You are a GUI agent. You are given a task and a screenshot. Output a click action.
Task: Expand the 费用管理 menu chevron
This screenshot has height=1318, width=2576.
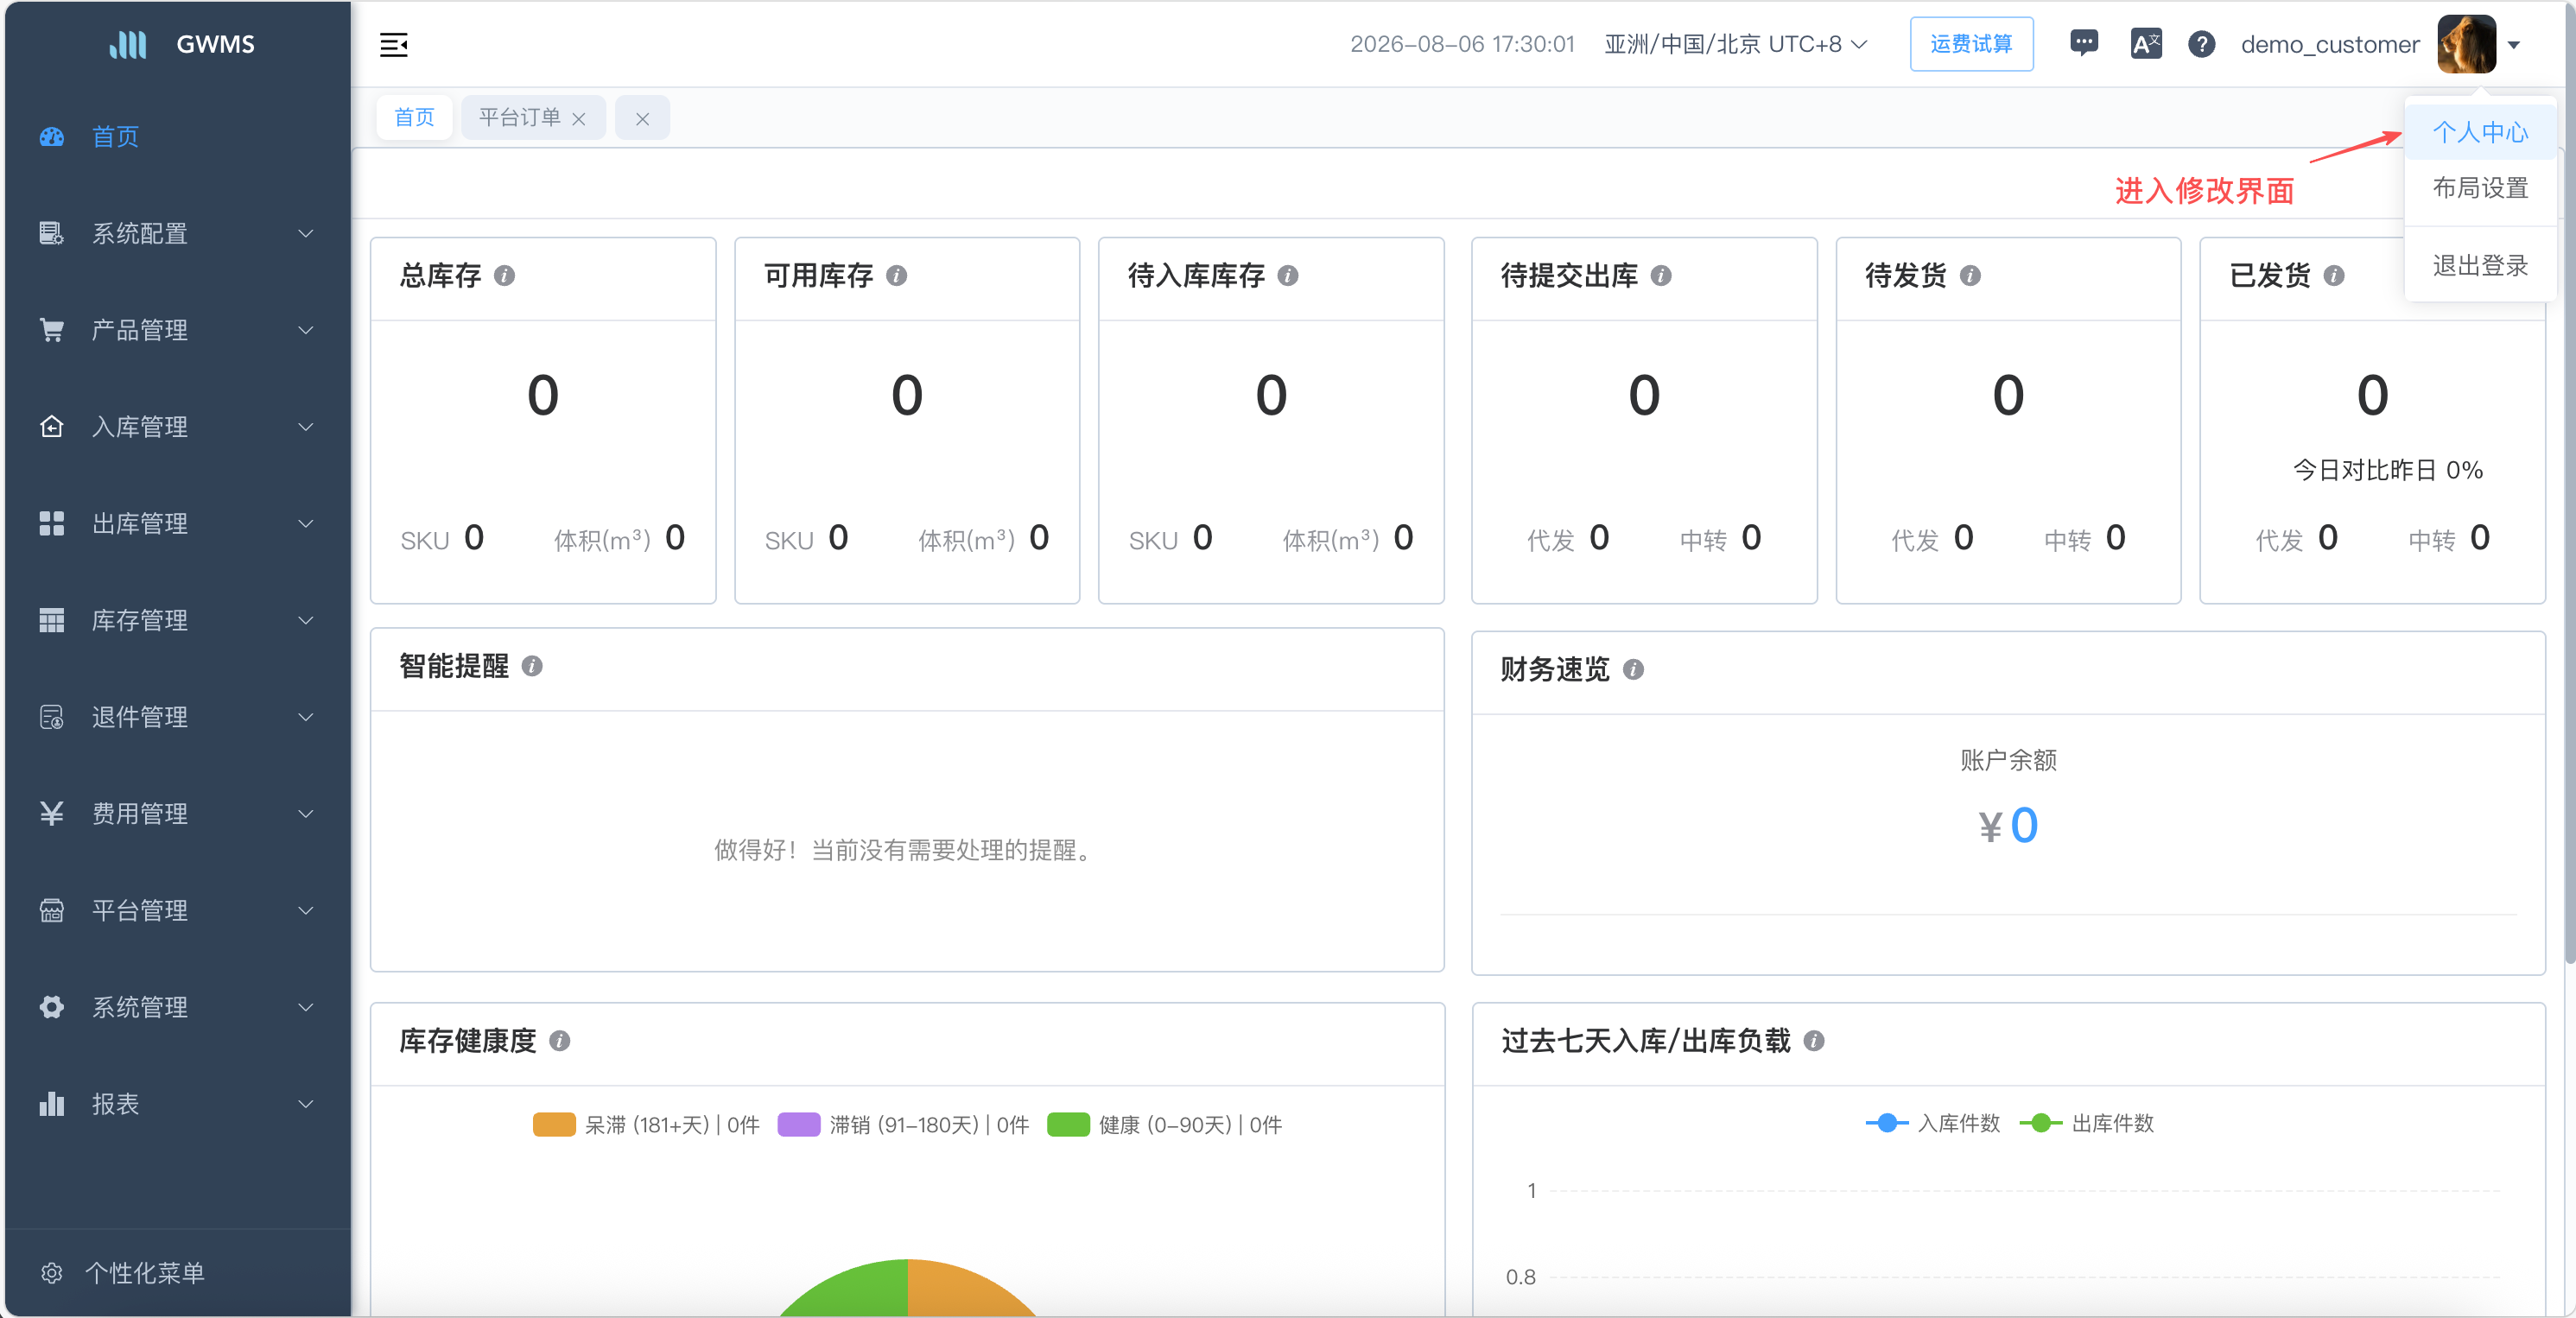pyautogui.click(x=306, y=813)
